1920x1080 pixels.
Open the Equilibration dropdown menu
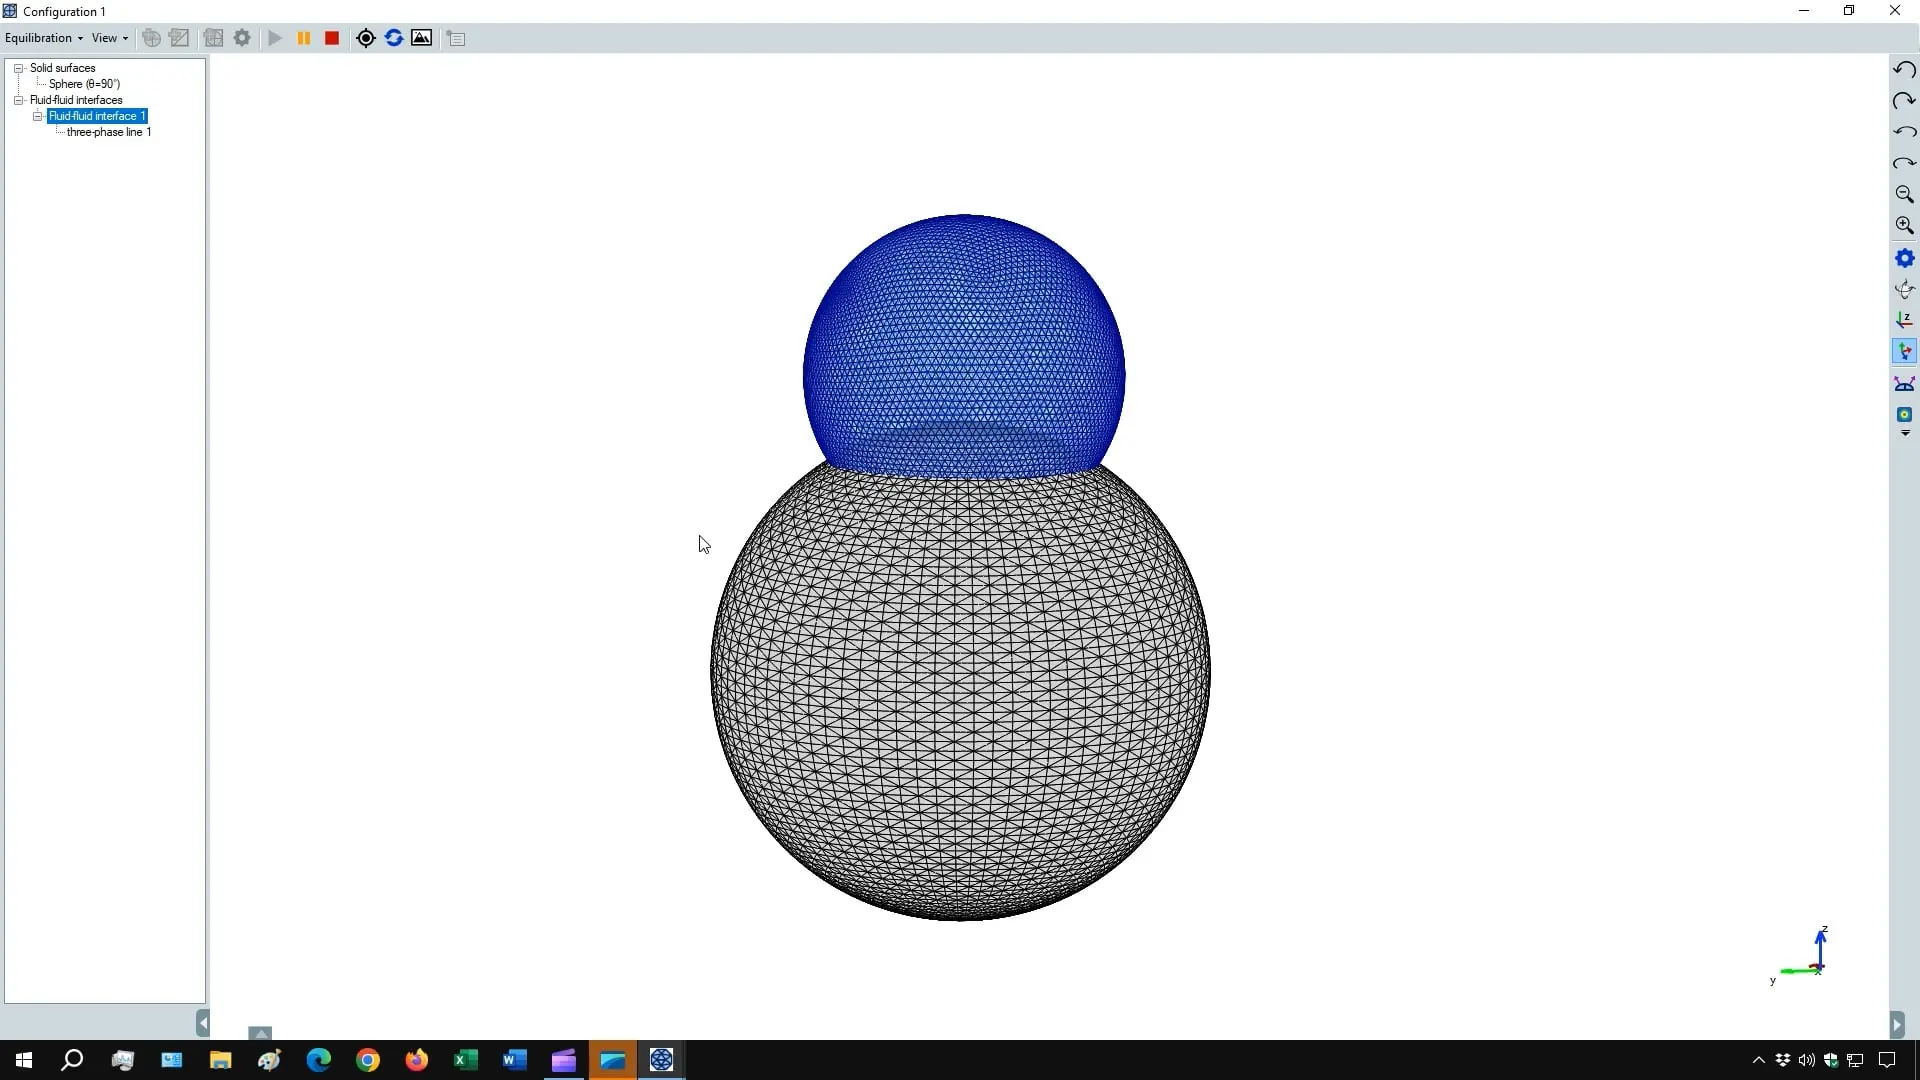pyautogui.click(x=43, y=38)
